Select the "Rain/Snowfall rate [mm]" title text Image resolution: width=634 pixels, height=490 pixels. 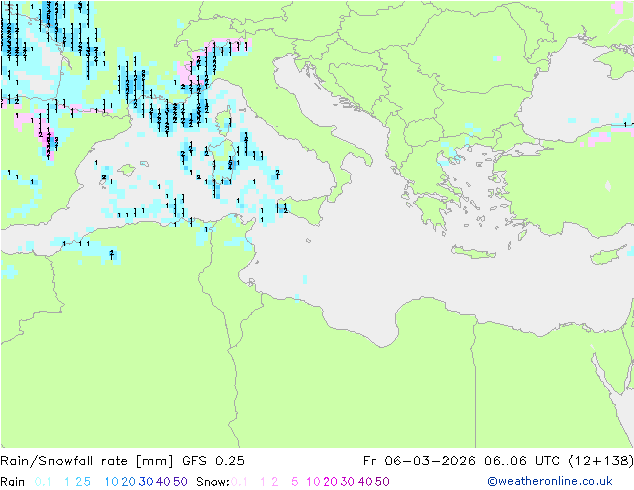(87, 461)
